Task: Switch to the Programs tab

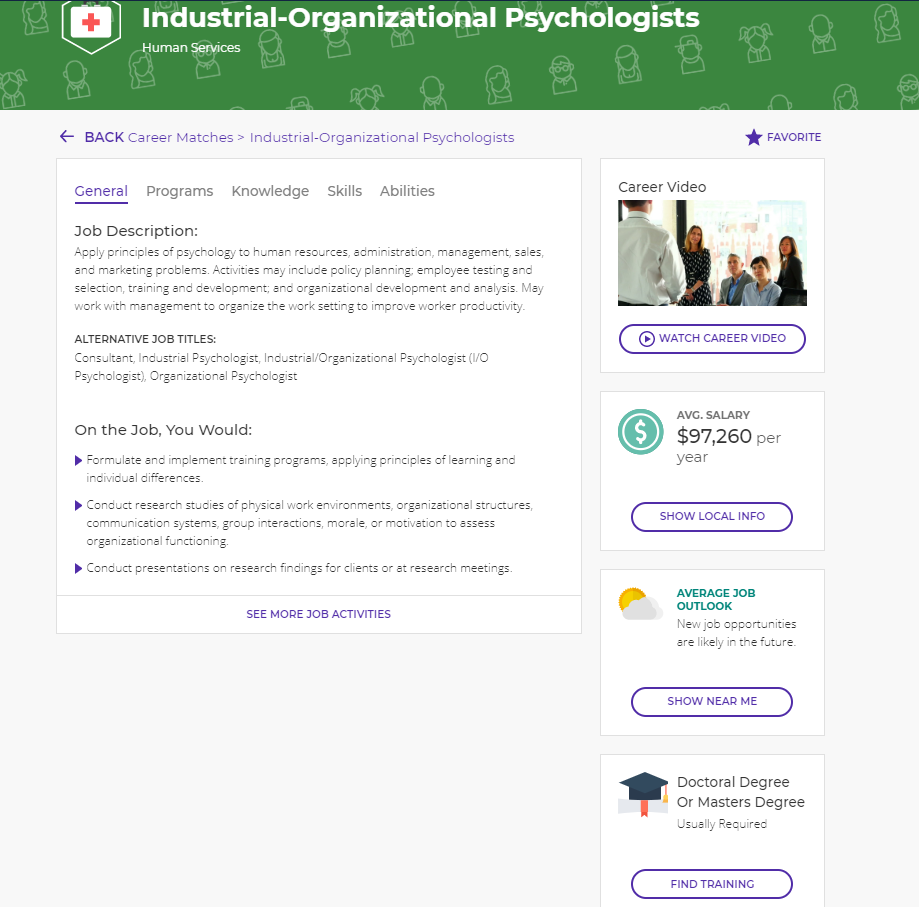Action: 179,191
